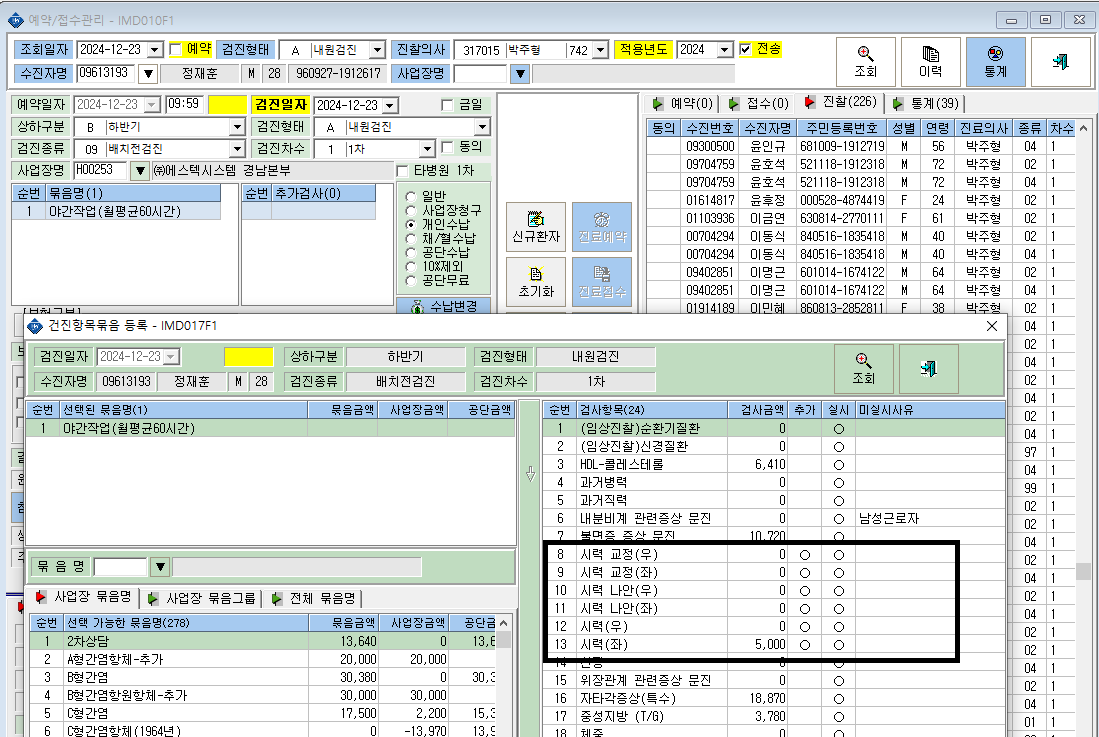The height and width of the screenshot is (737, 1099).
Task: Select the 2차상담 row in bundle list
Action: 263,641
